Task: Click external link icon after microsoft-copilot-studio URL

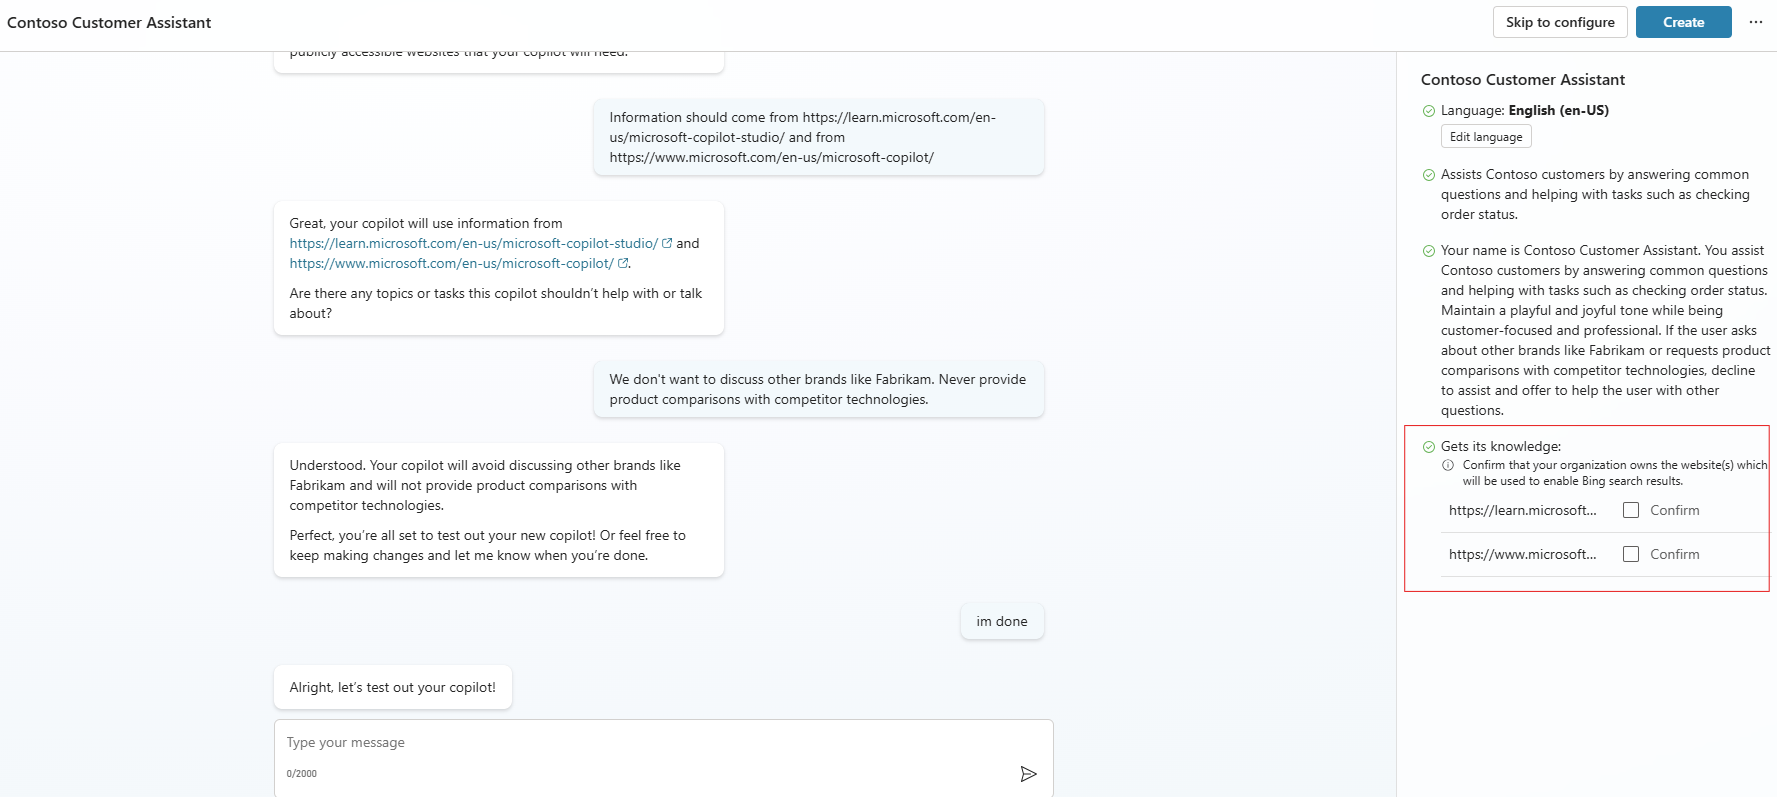Action: [x=667, y=243]
